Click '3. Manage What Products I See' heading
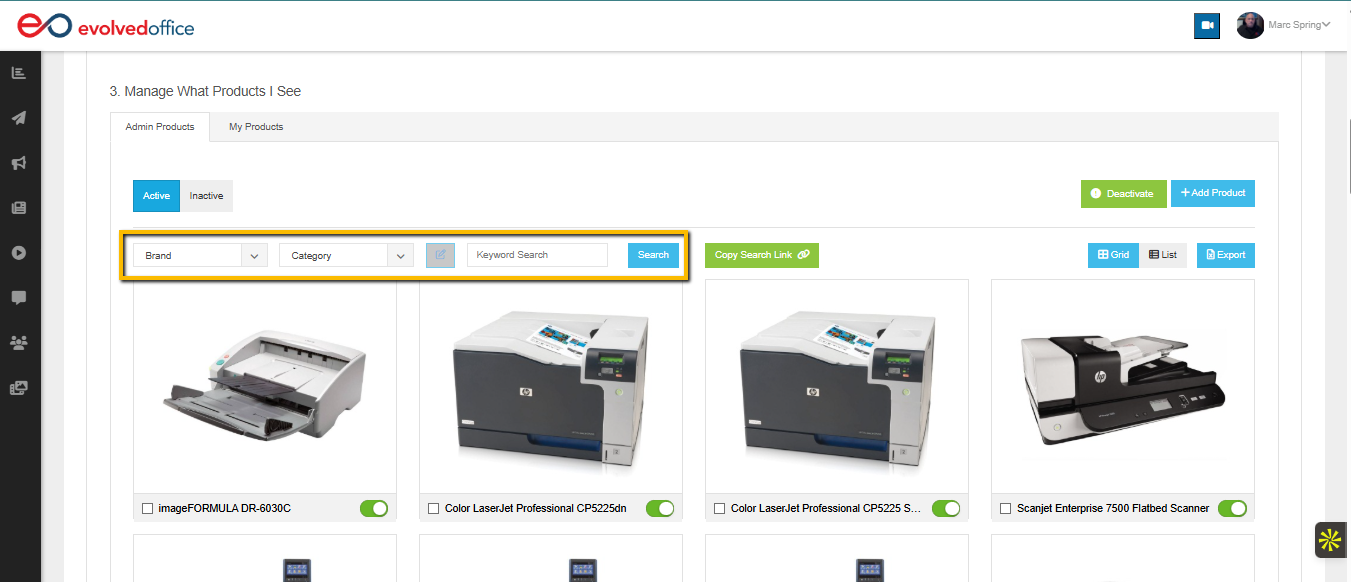The width and height of the screenshot is (1351, 582). tap(205, 91)
